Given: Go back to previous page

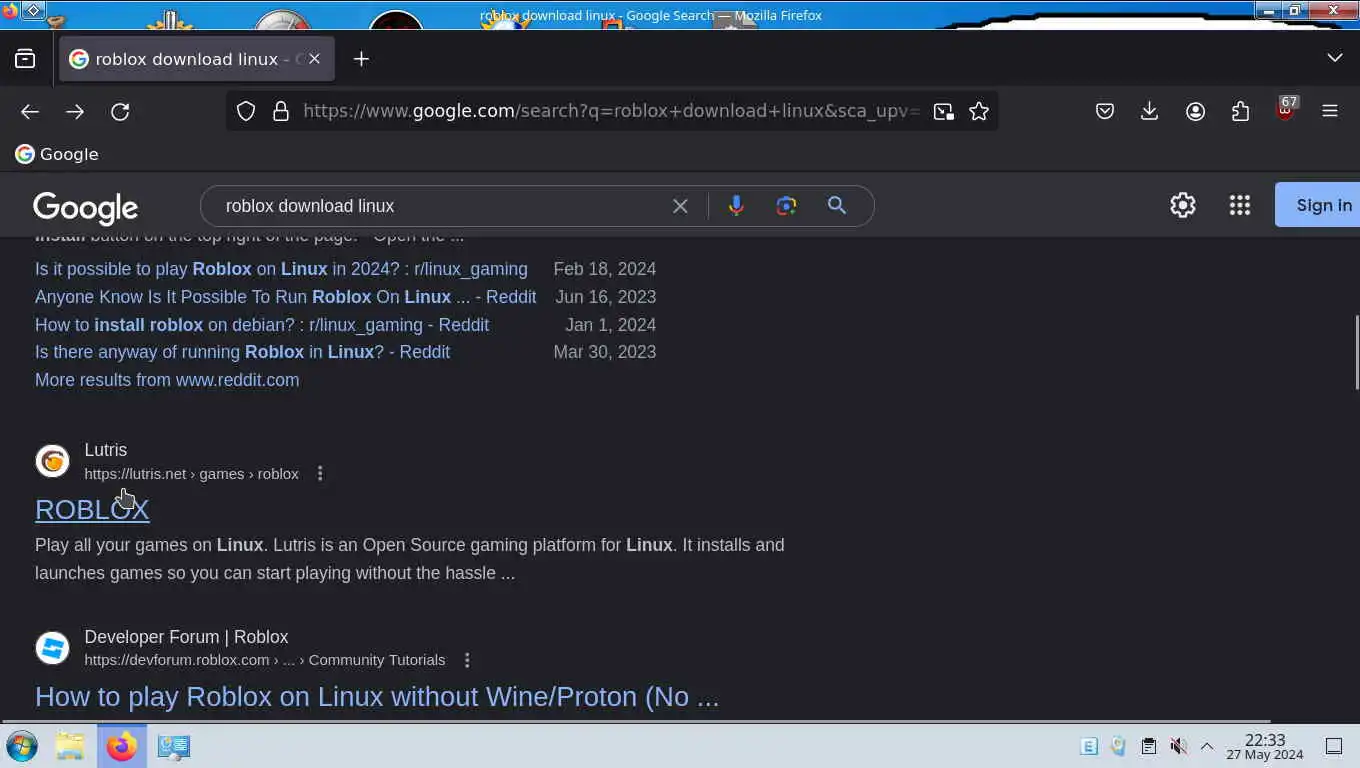Looking at the screenshot, I should (x=30, y=111).
